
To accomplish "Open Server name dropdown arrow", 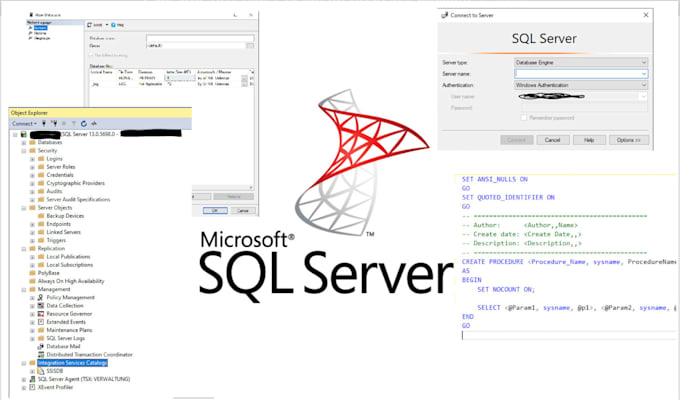I will (x=644, y=74).
